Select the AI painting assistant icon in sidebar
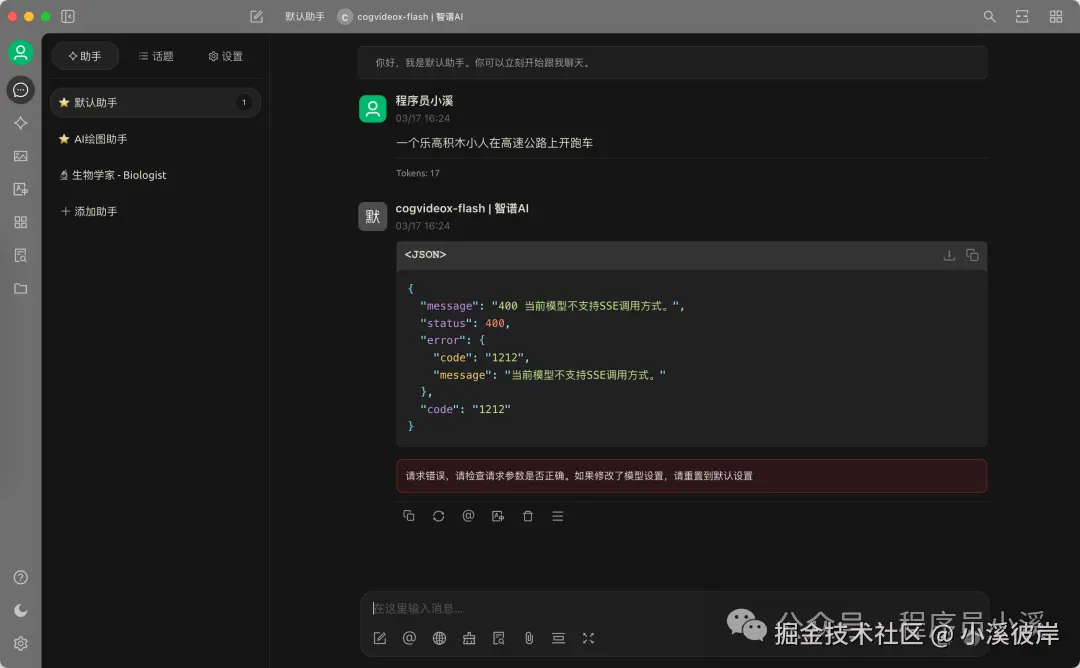 21,156
